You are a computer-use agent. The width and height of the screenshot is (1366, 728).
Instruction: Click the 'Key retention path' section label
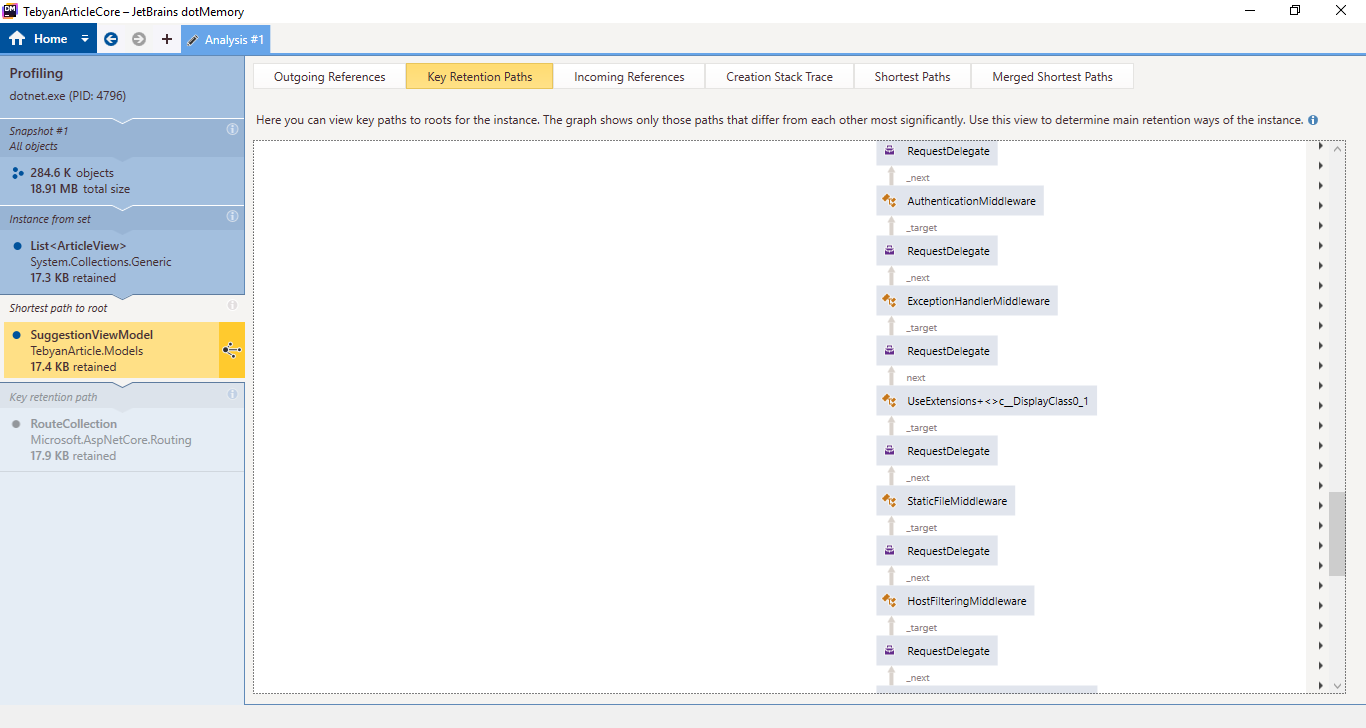click(x=53, y=397)
